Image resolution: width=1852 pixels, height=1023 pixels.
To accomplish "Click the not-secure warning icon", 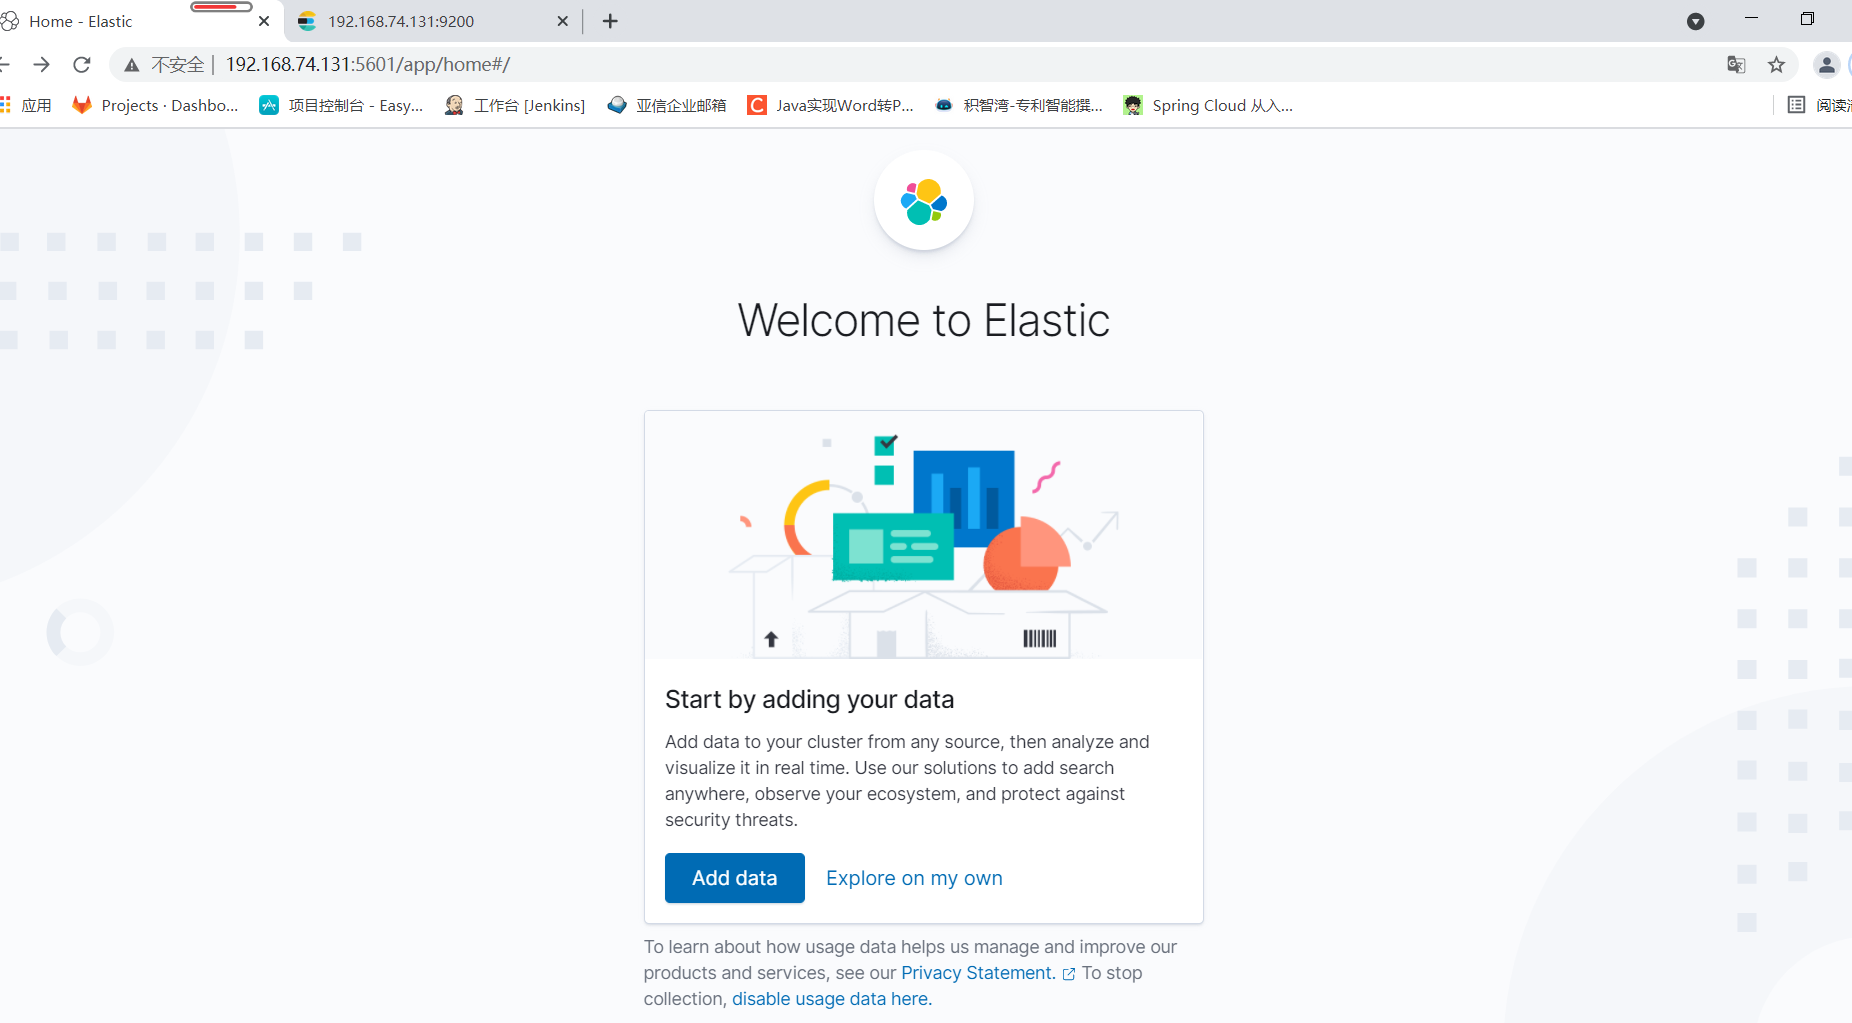I will [131, 65].
